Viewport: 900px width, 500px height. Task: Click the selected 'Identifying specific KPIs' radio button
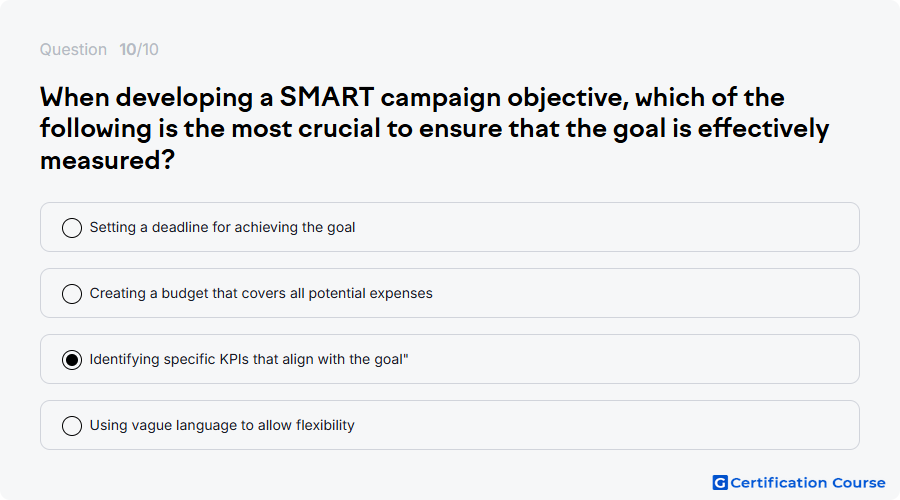[x=72, y=359]
